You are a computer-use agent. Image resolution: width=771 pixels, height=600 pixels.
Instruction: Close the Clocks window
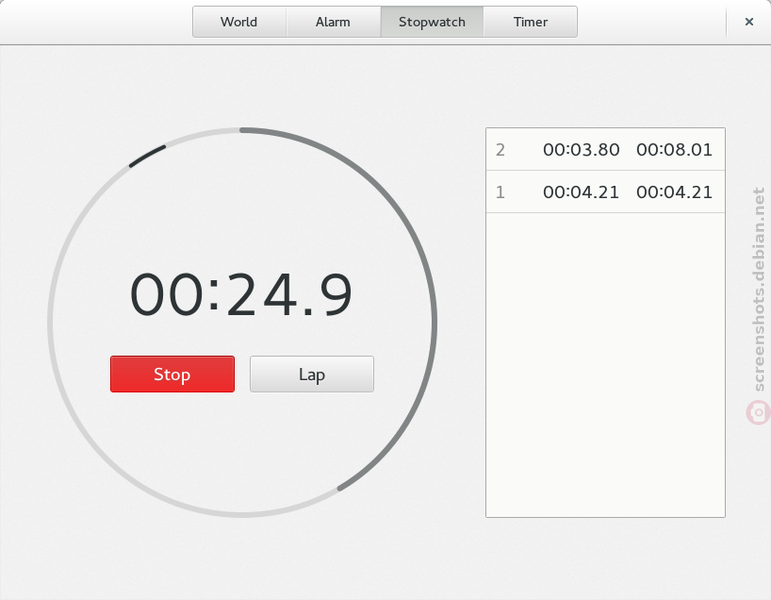click(x=749, y=22)
